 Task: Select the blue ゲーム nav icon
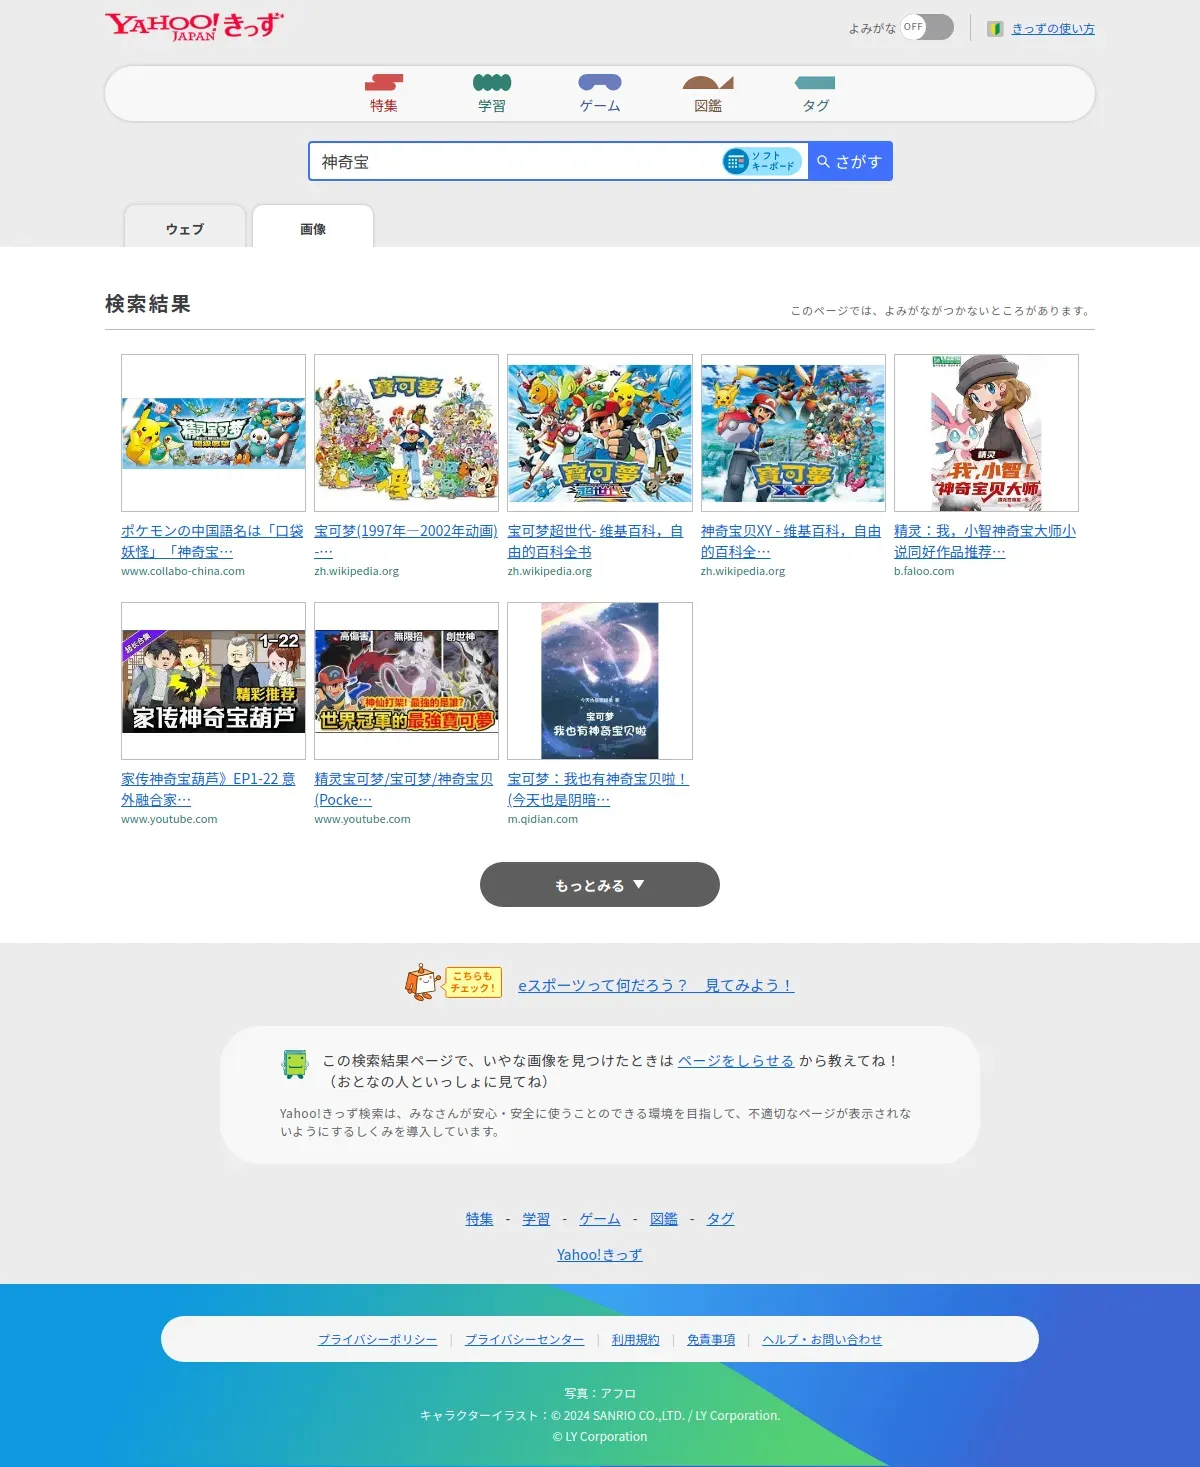click(x=600, y=82)
